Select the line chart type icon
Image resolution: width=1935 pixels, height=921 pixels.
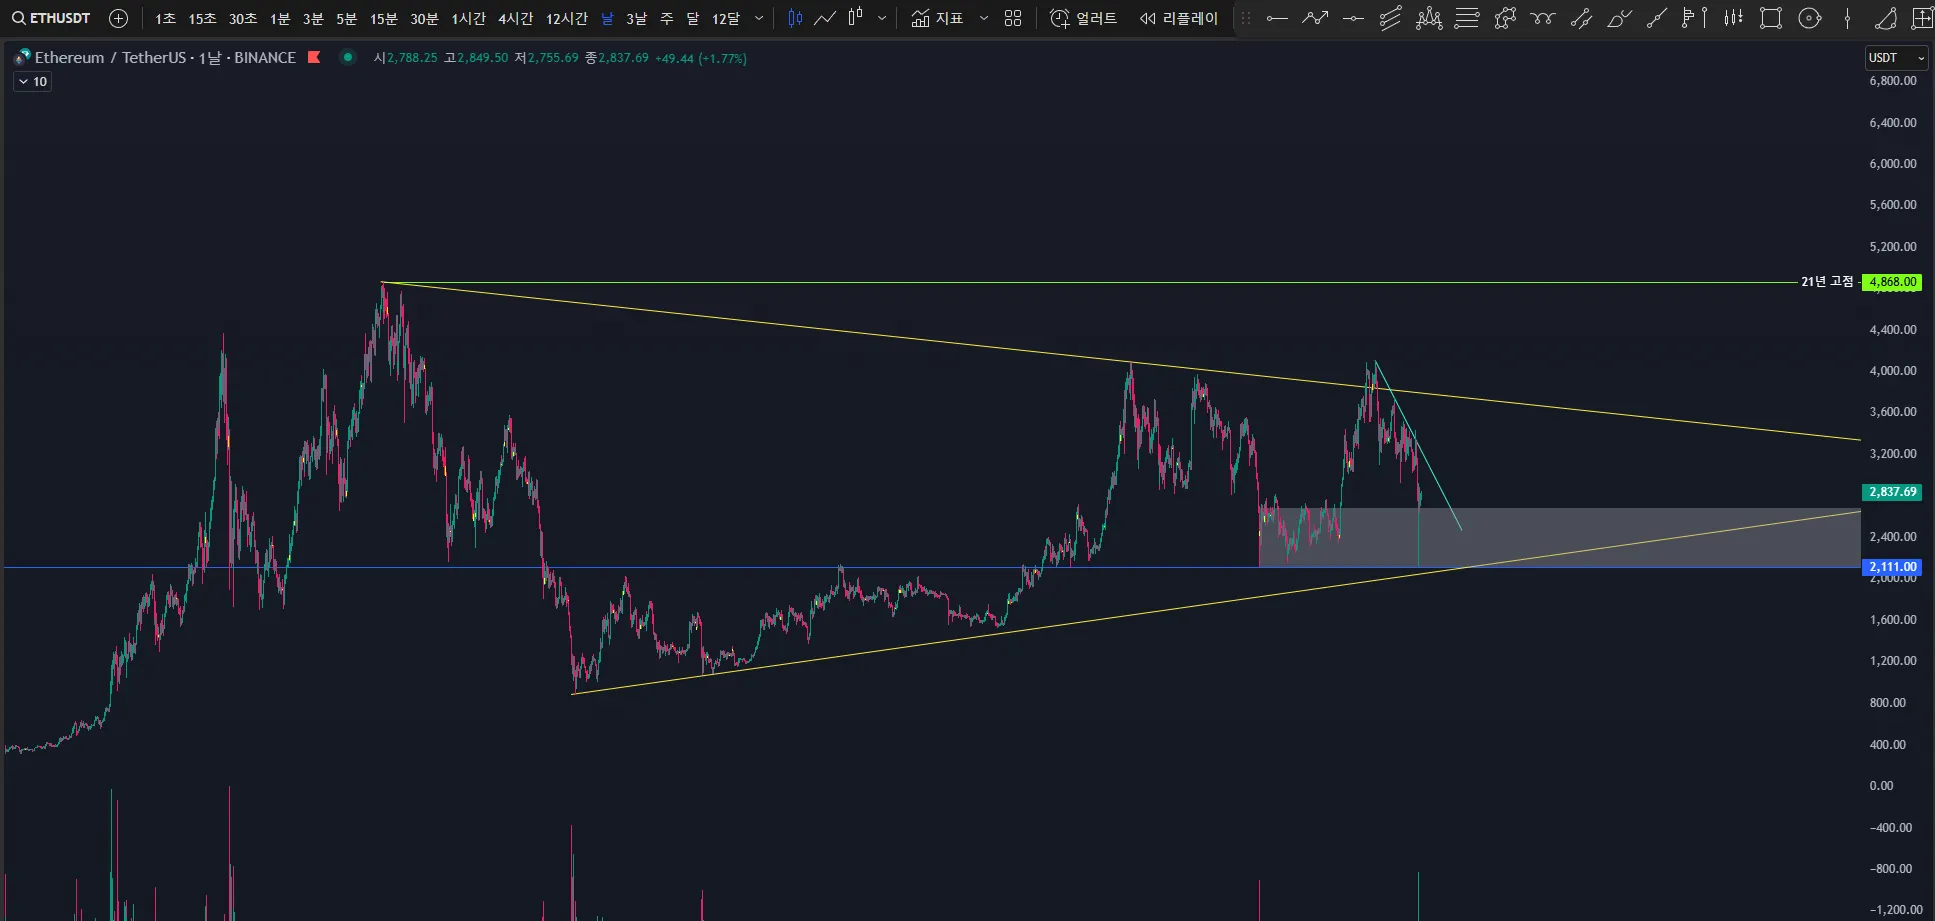[x=825, y=18]
